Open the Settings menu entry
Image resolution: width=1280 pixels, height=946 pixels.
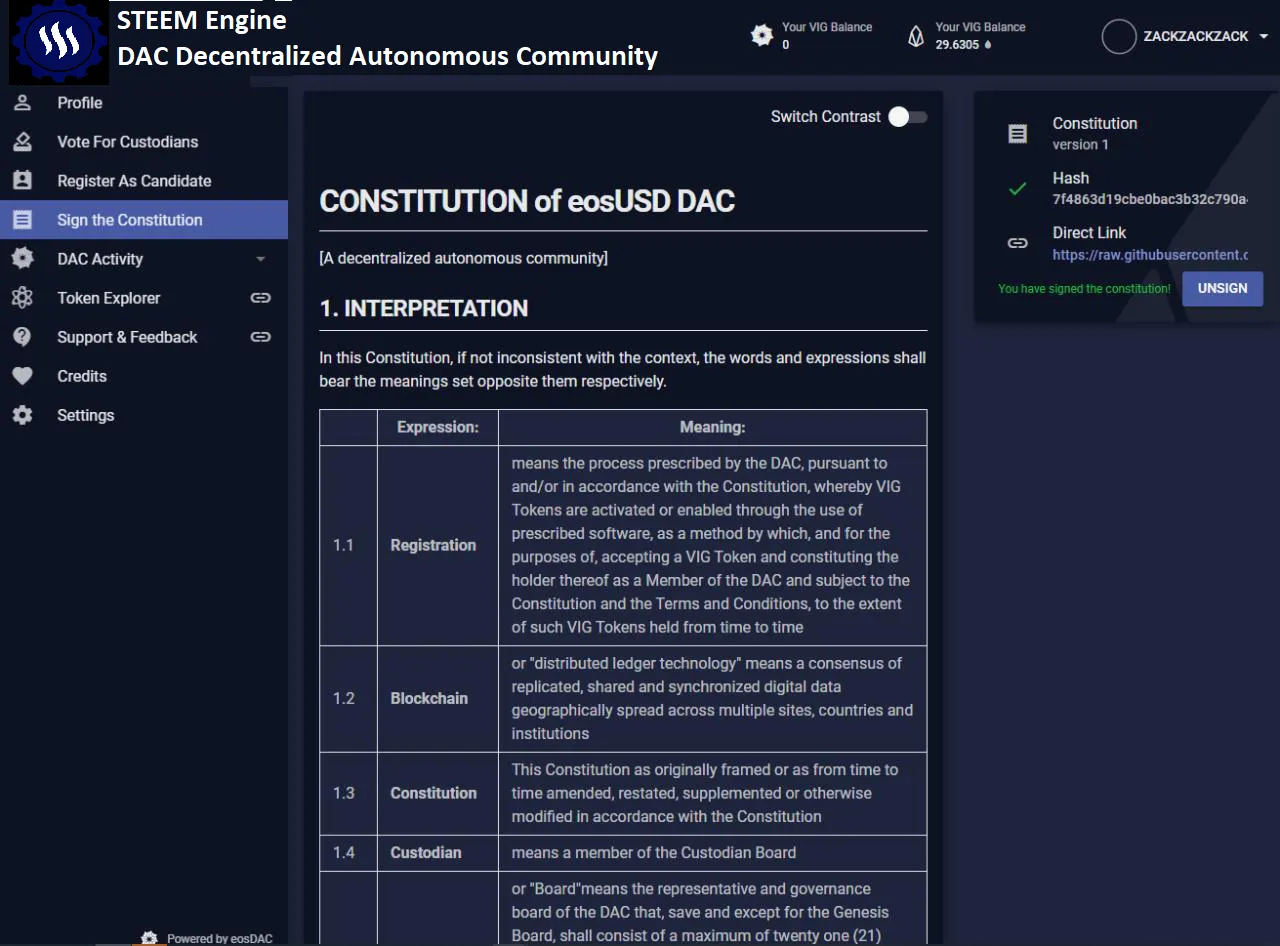144,415
